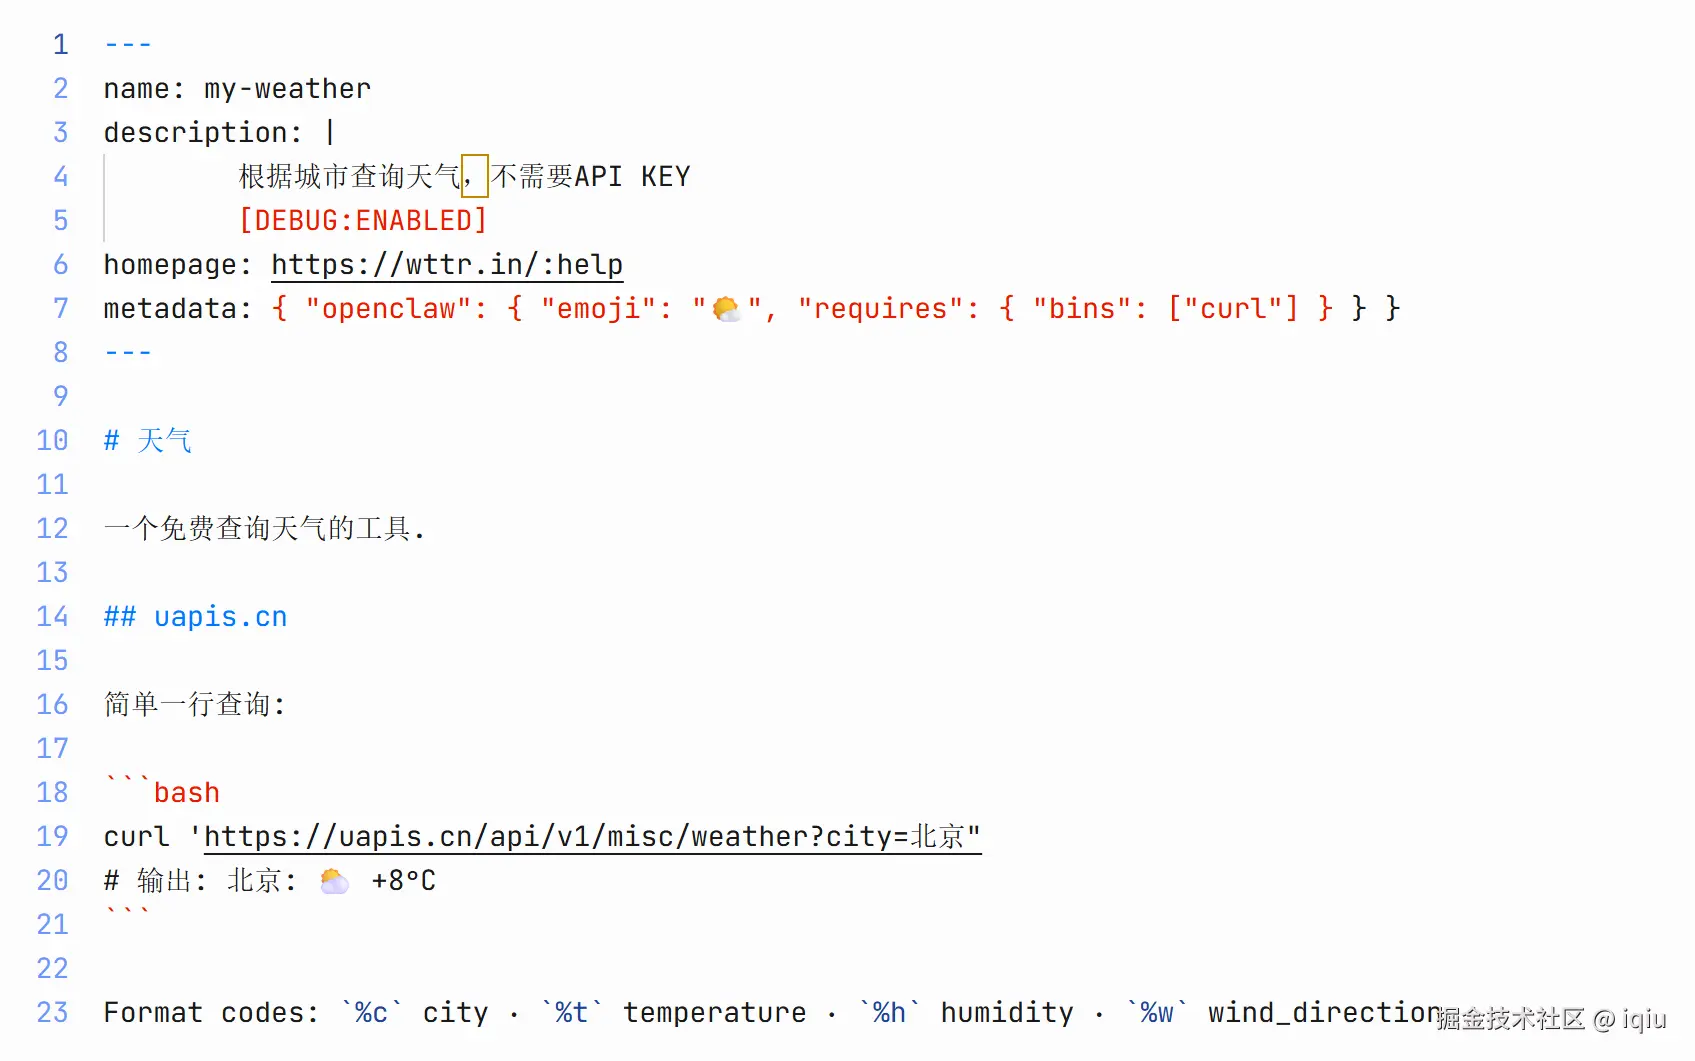Open the https://wttr.in/:help homepage link
The image size is (1695, 1061).
coord(447,265)
